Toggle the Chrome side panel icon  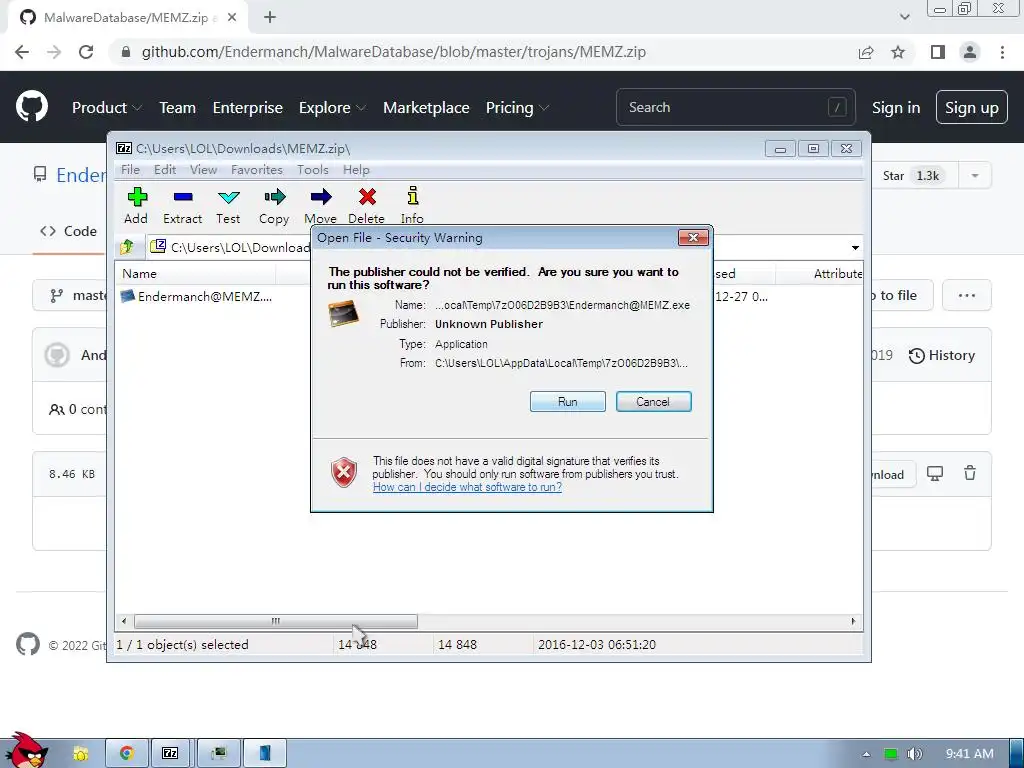click(x=938, y=52)
